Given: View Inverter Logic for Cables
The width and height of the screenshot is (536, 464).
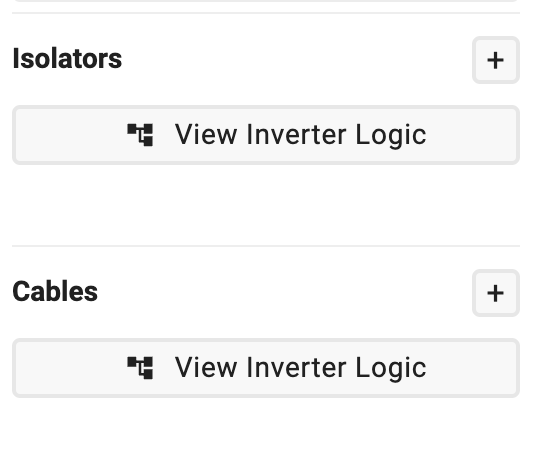Looking at the screenshot, I should coord(266,368).
